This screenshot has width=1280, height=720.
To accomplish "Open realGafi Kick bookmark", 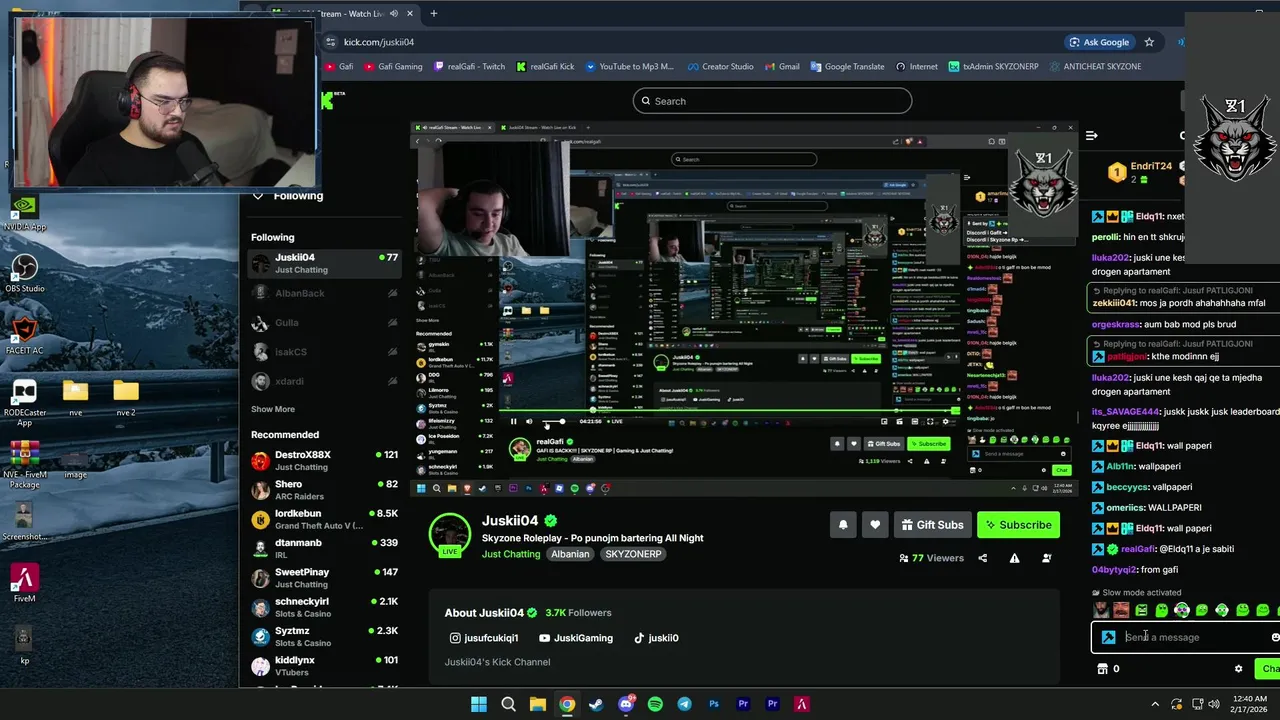I will 546,67.
